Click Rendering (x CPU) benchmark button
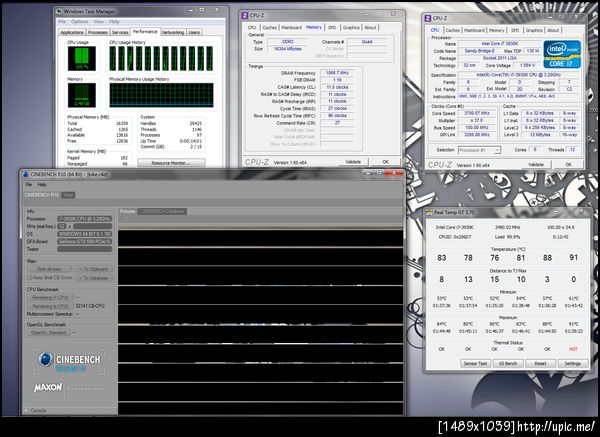 click(51, 306)
